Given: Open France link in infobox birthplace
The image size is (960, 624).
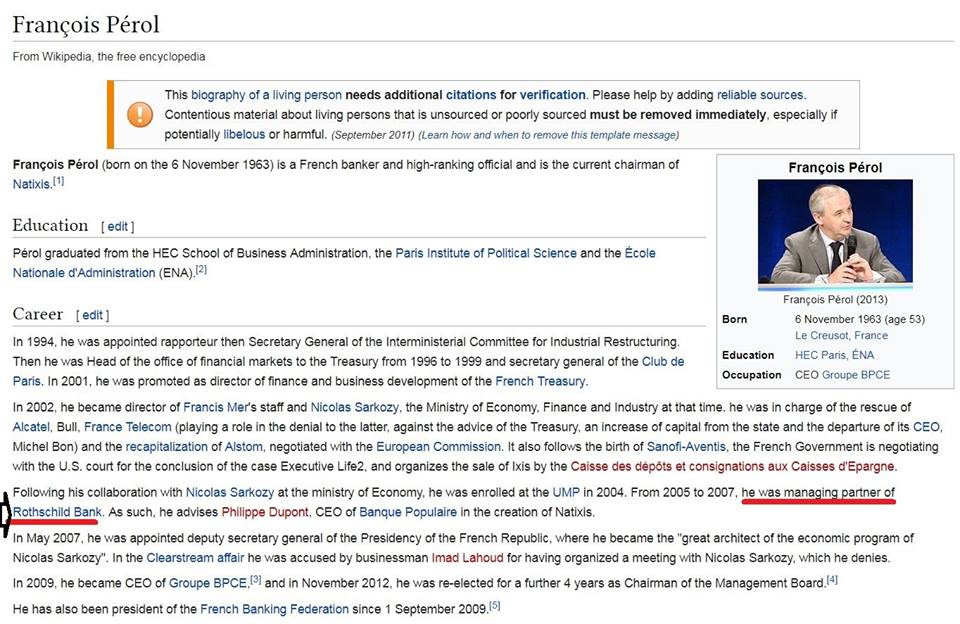Looking at the screenshot, I should click(871, 336).
